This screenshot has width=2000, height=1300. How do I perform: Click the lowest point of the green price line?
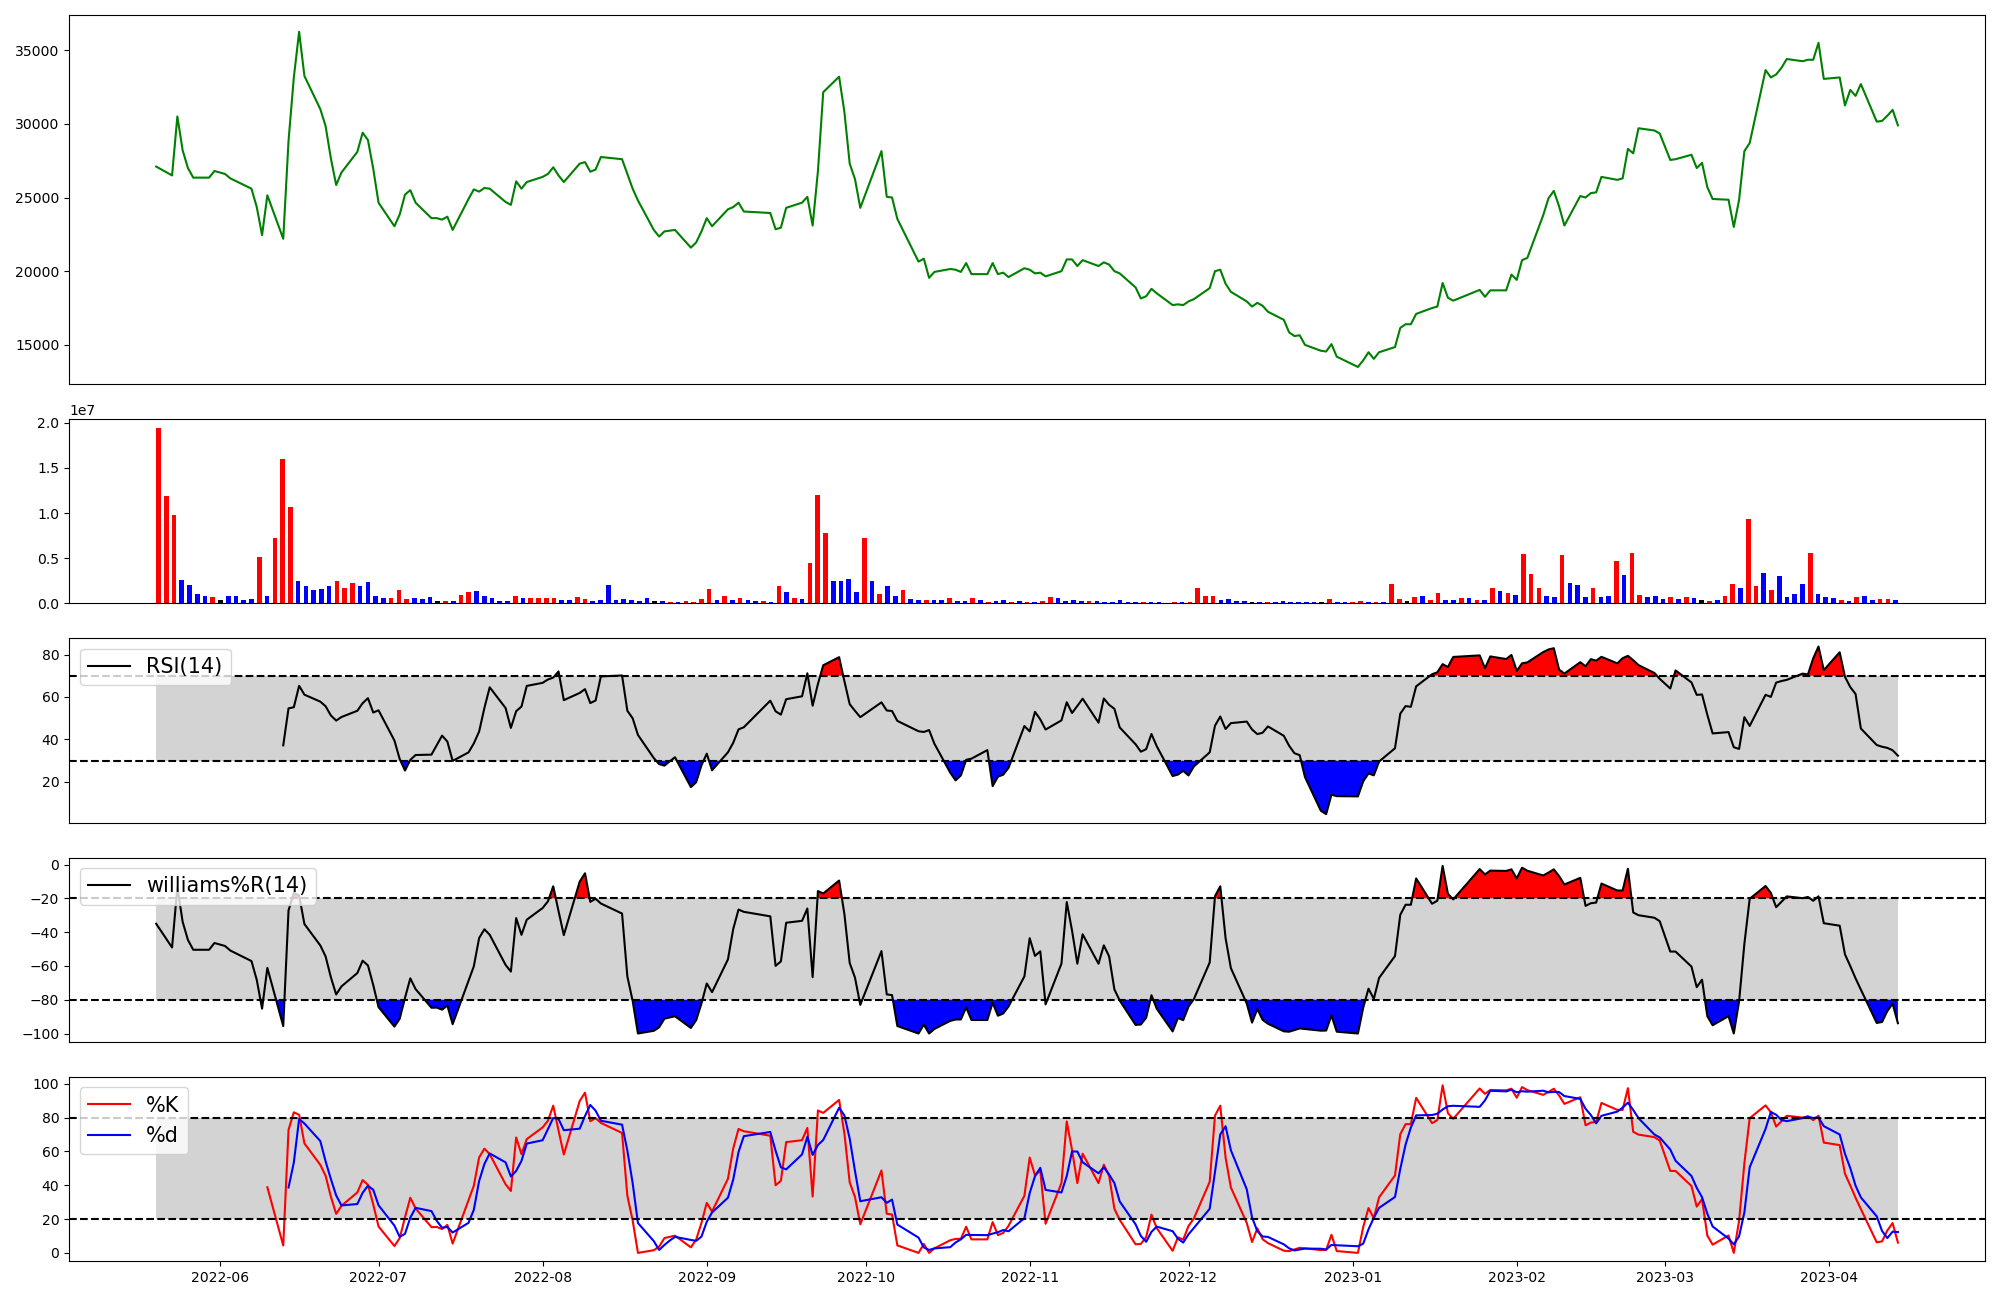click(1357, 367)
